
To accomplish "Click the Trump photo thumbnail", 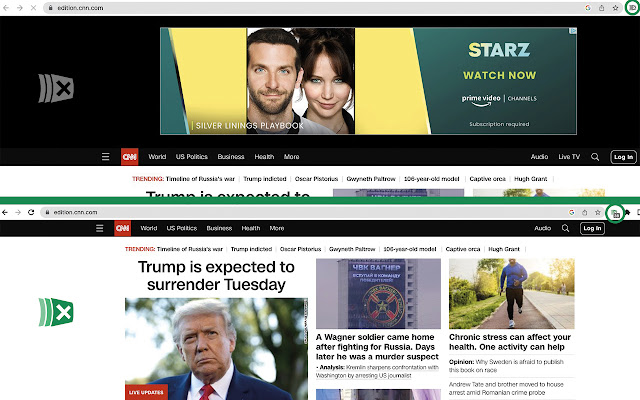I will pos(216,349).
